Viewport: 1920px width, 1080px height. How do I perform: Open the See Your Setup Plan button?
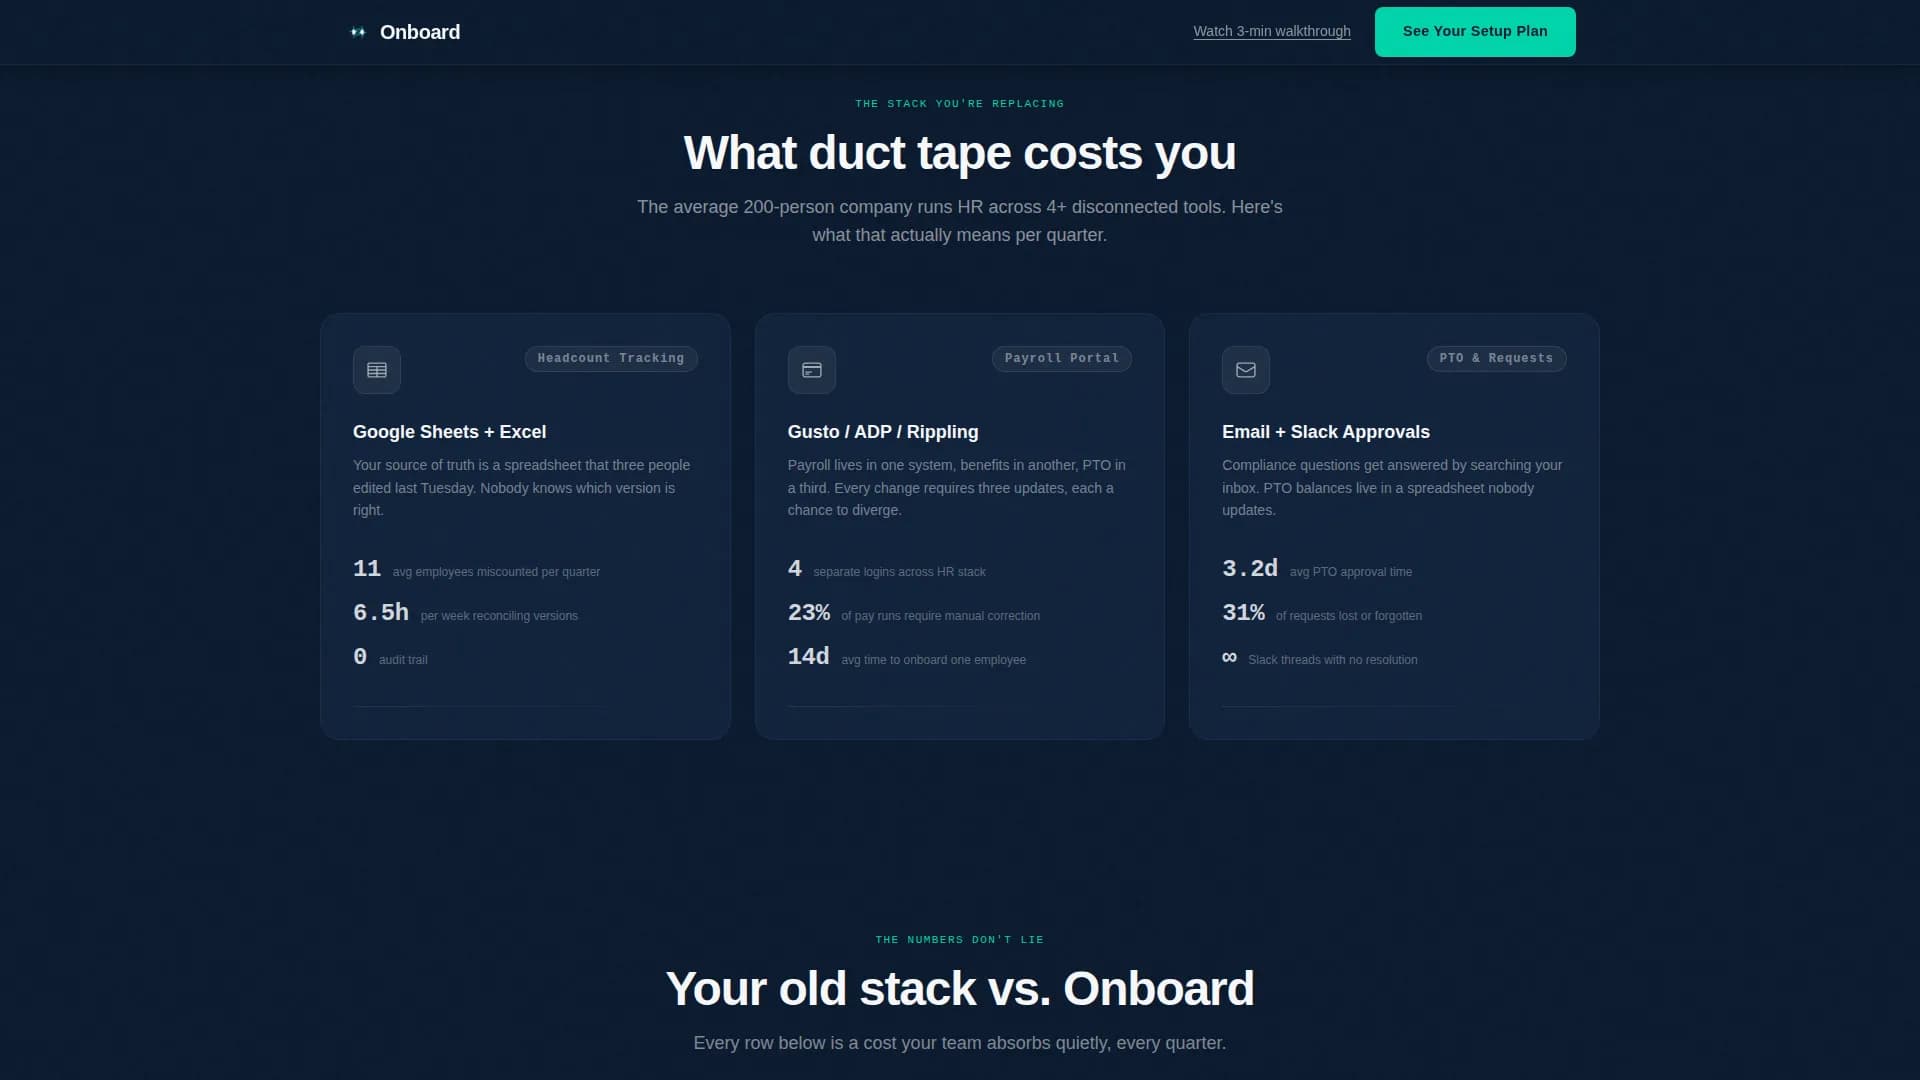coord(1475,32)
